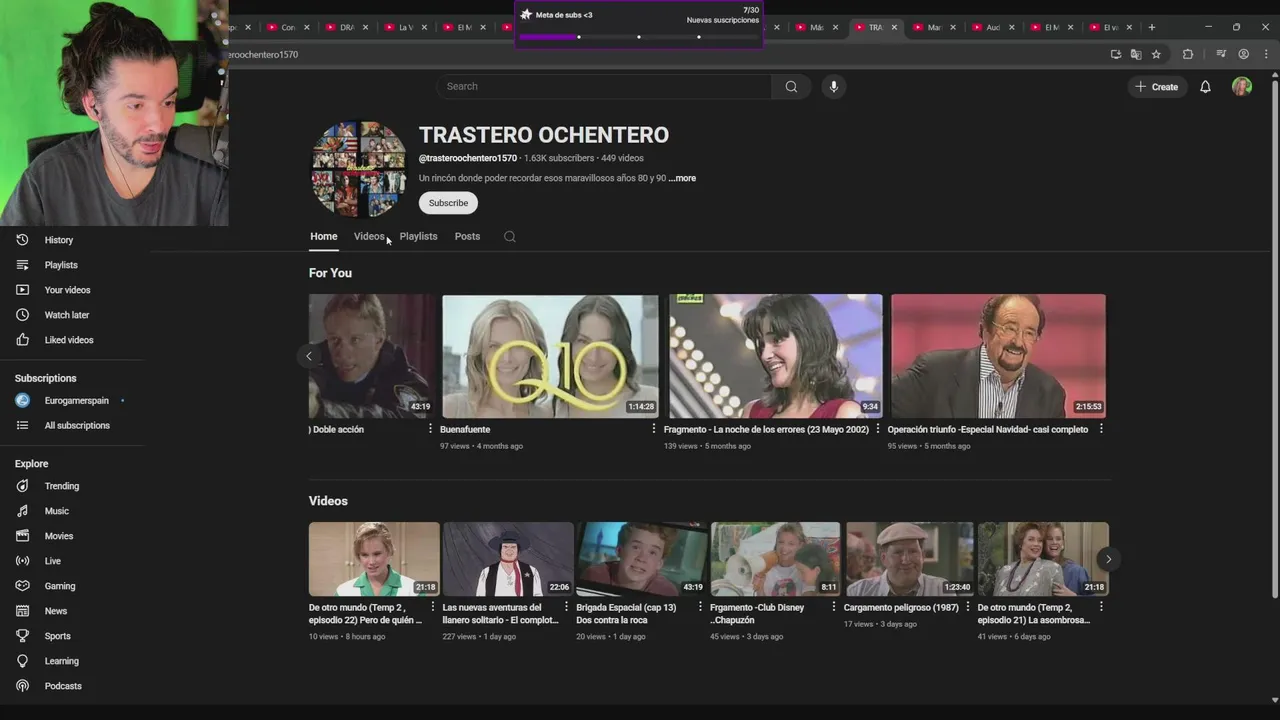
Task: Go to Podcasts in Explore
Action: tap(62, 686)
